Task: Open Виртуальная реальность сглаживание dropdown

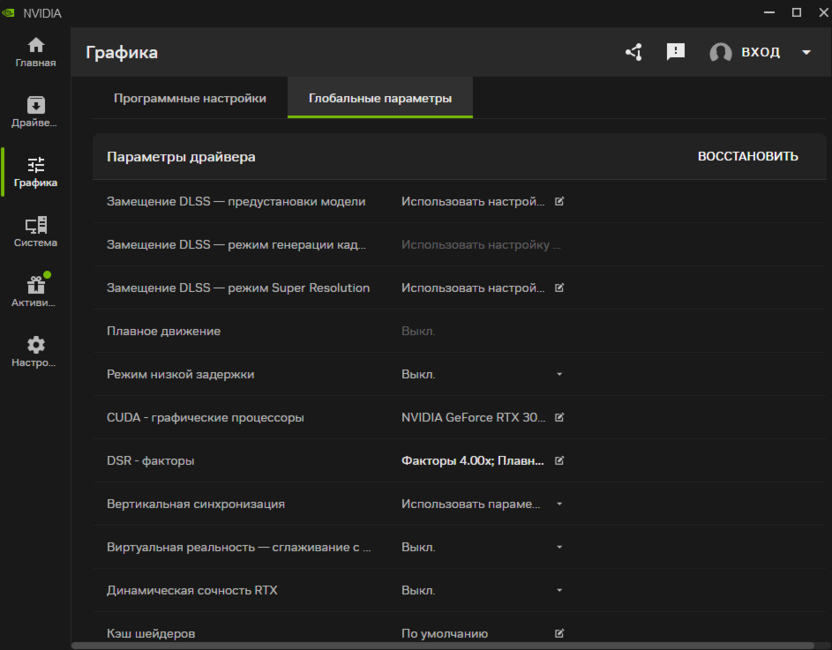Action: [559, 547]
